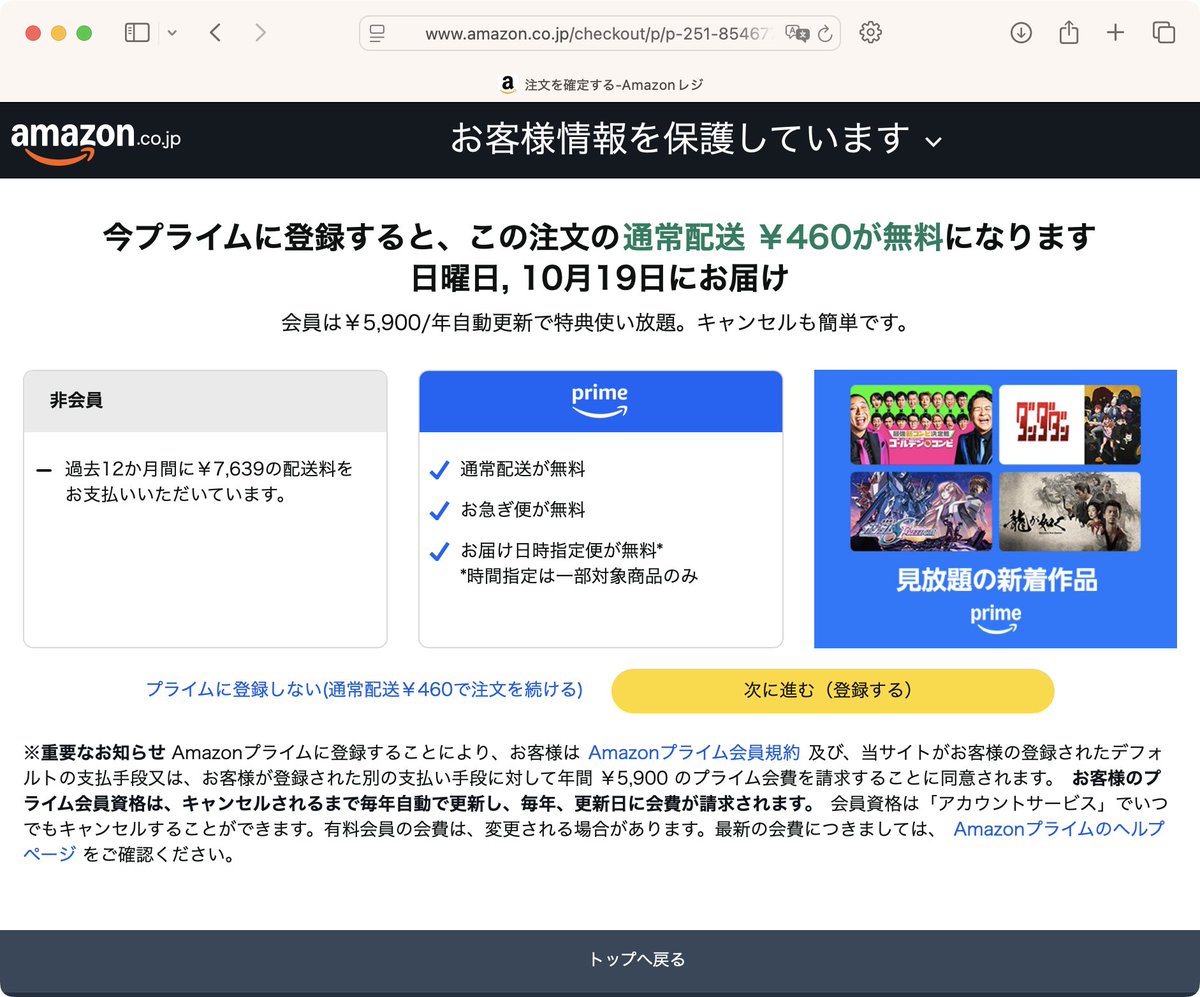The width and height of the screenshot is (1200, 997).
Task: Show the tab overview icon
Action: click(x=1163, y=33)
